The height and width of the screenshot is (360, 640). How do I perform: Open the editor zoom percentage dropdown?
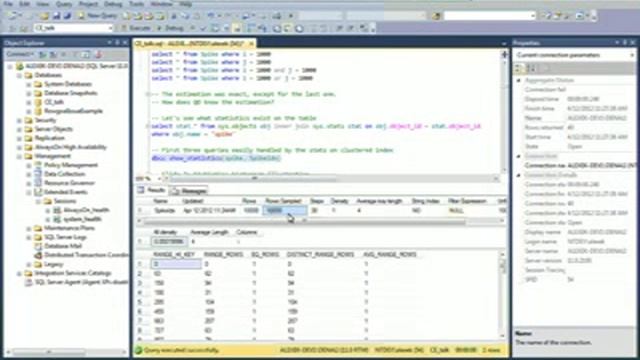tap(160, 178)
